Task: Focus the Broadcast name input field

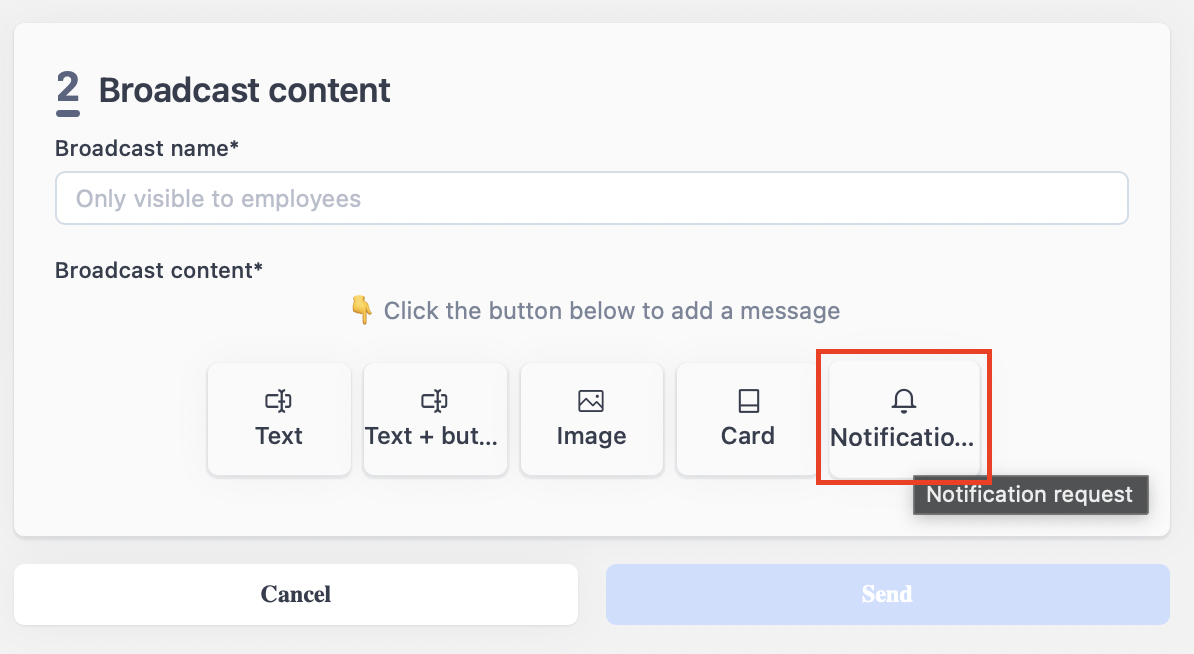Action: pos(592,198)
